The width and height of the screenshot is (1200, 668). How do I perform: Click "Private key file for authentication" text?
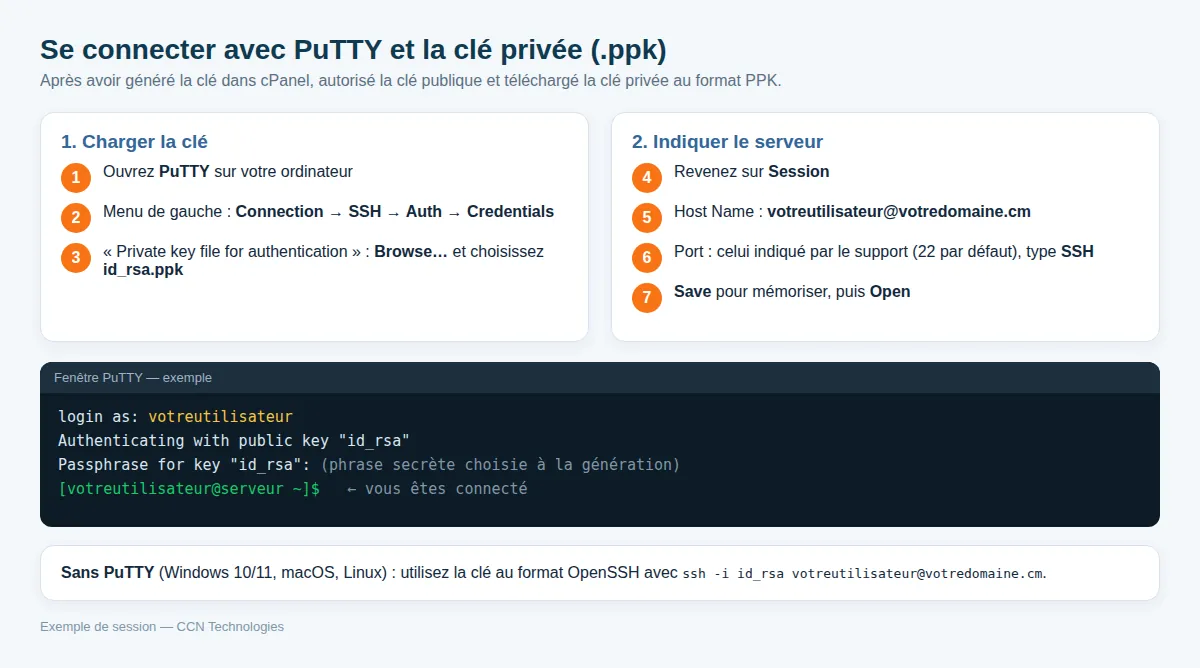pyautogui.click(x=233, y=252)
